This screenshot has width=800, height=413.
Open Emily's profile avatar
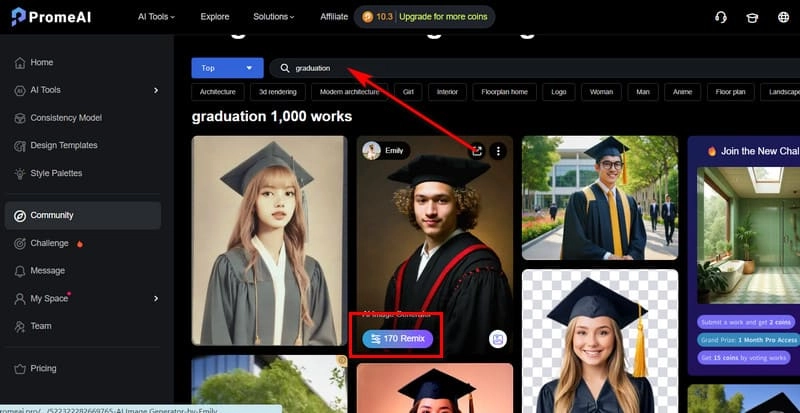point(371,151)
